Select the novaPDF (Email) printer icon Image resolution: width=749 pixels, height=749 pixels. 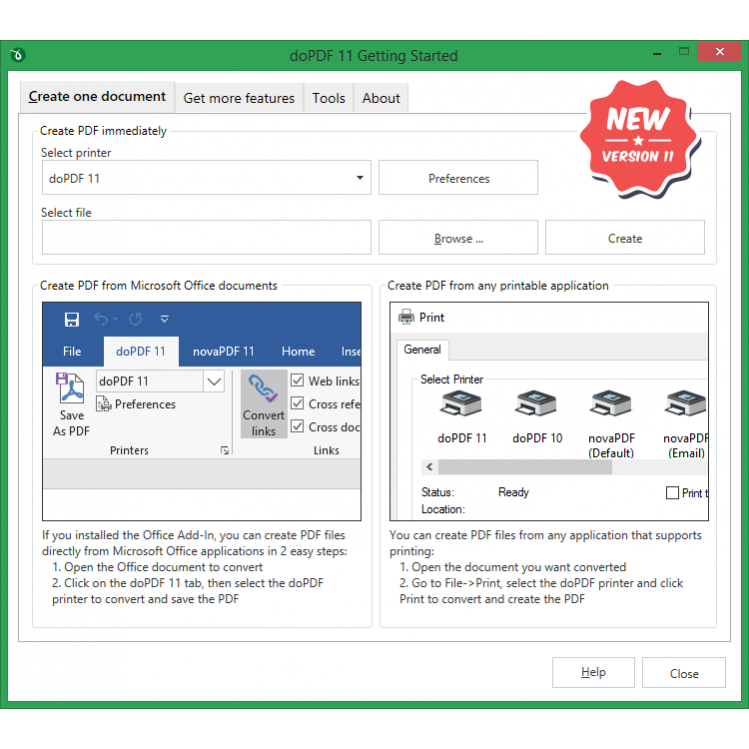tap(685, 404)
